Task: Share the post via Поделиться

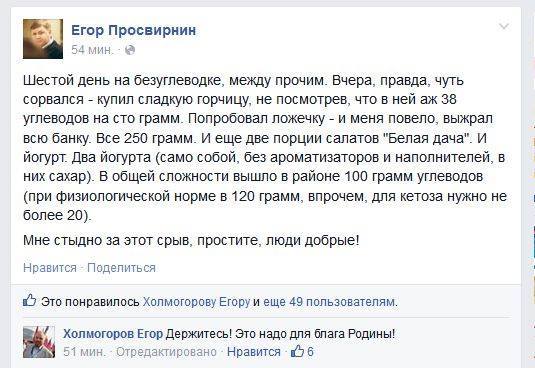Action: click(121, 268)
